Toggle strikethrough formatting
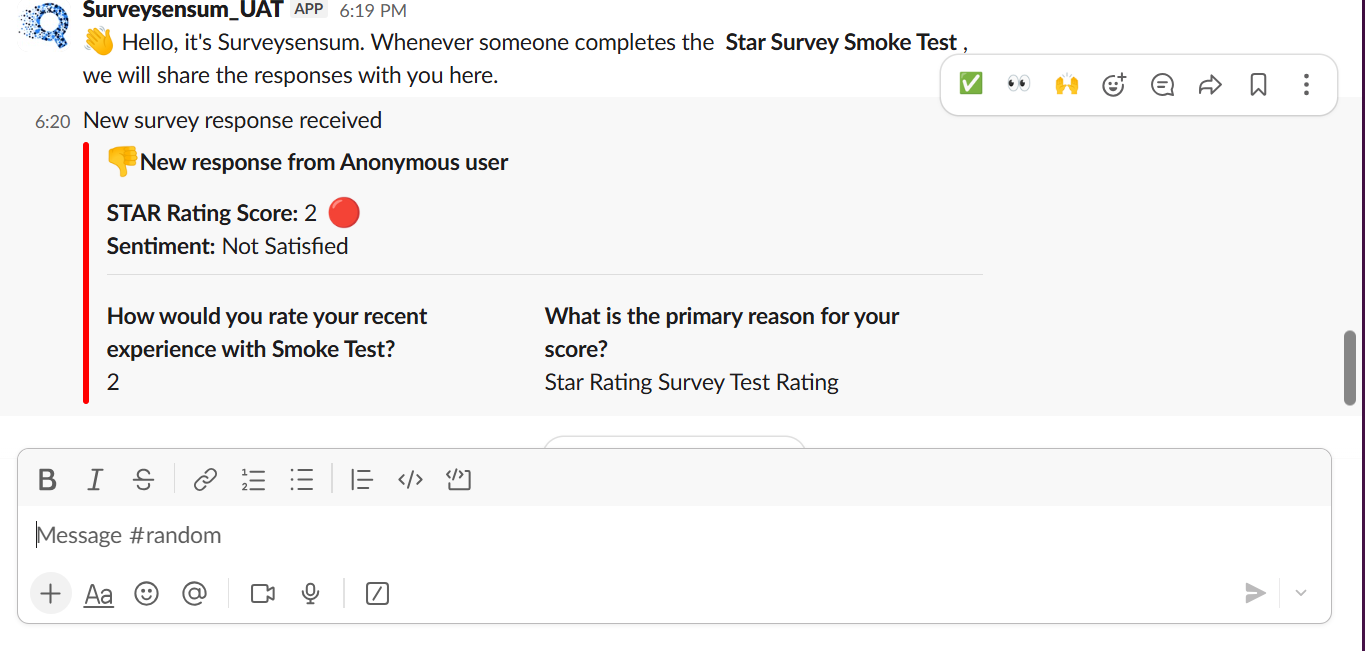The height and width of the screenshot is (651, 1365). (144, 480)
